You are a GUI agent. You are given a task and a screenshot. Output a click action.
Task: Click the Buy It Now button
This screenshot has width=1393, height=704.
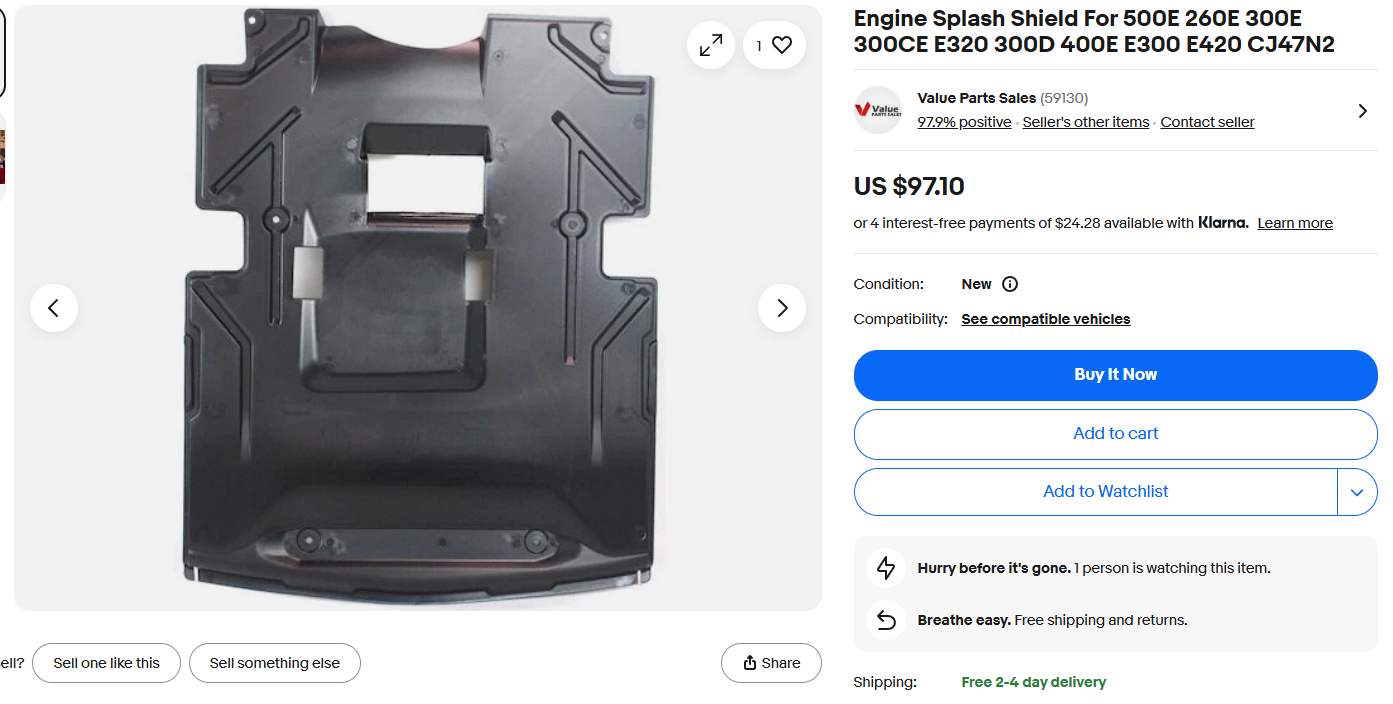click(1115, 375)
